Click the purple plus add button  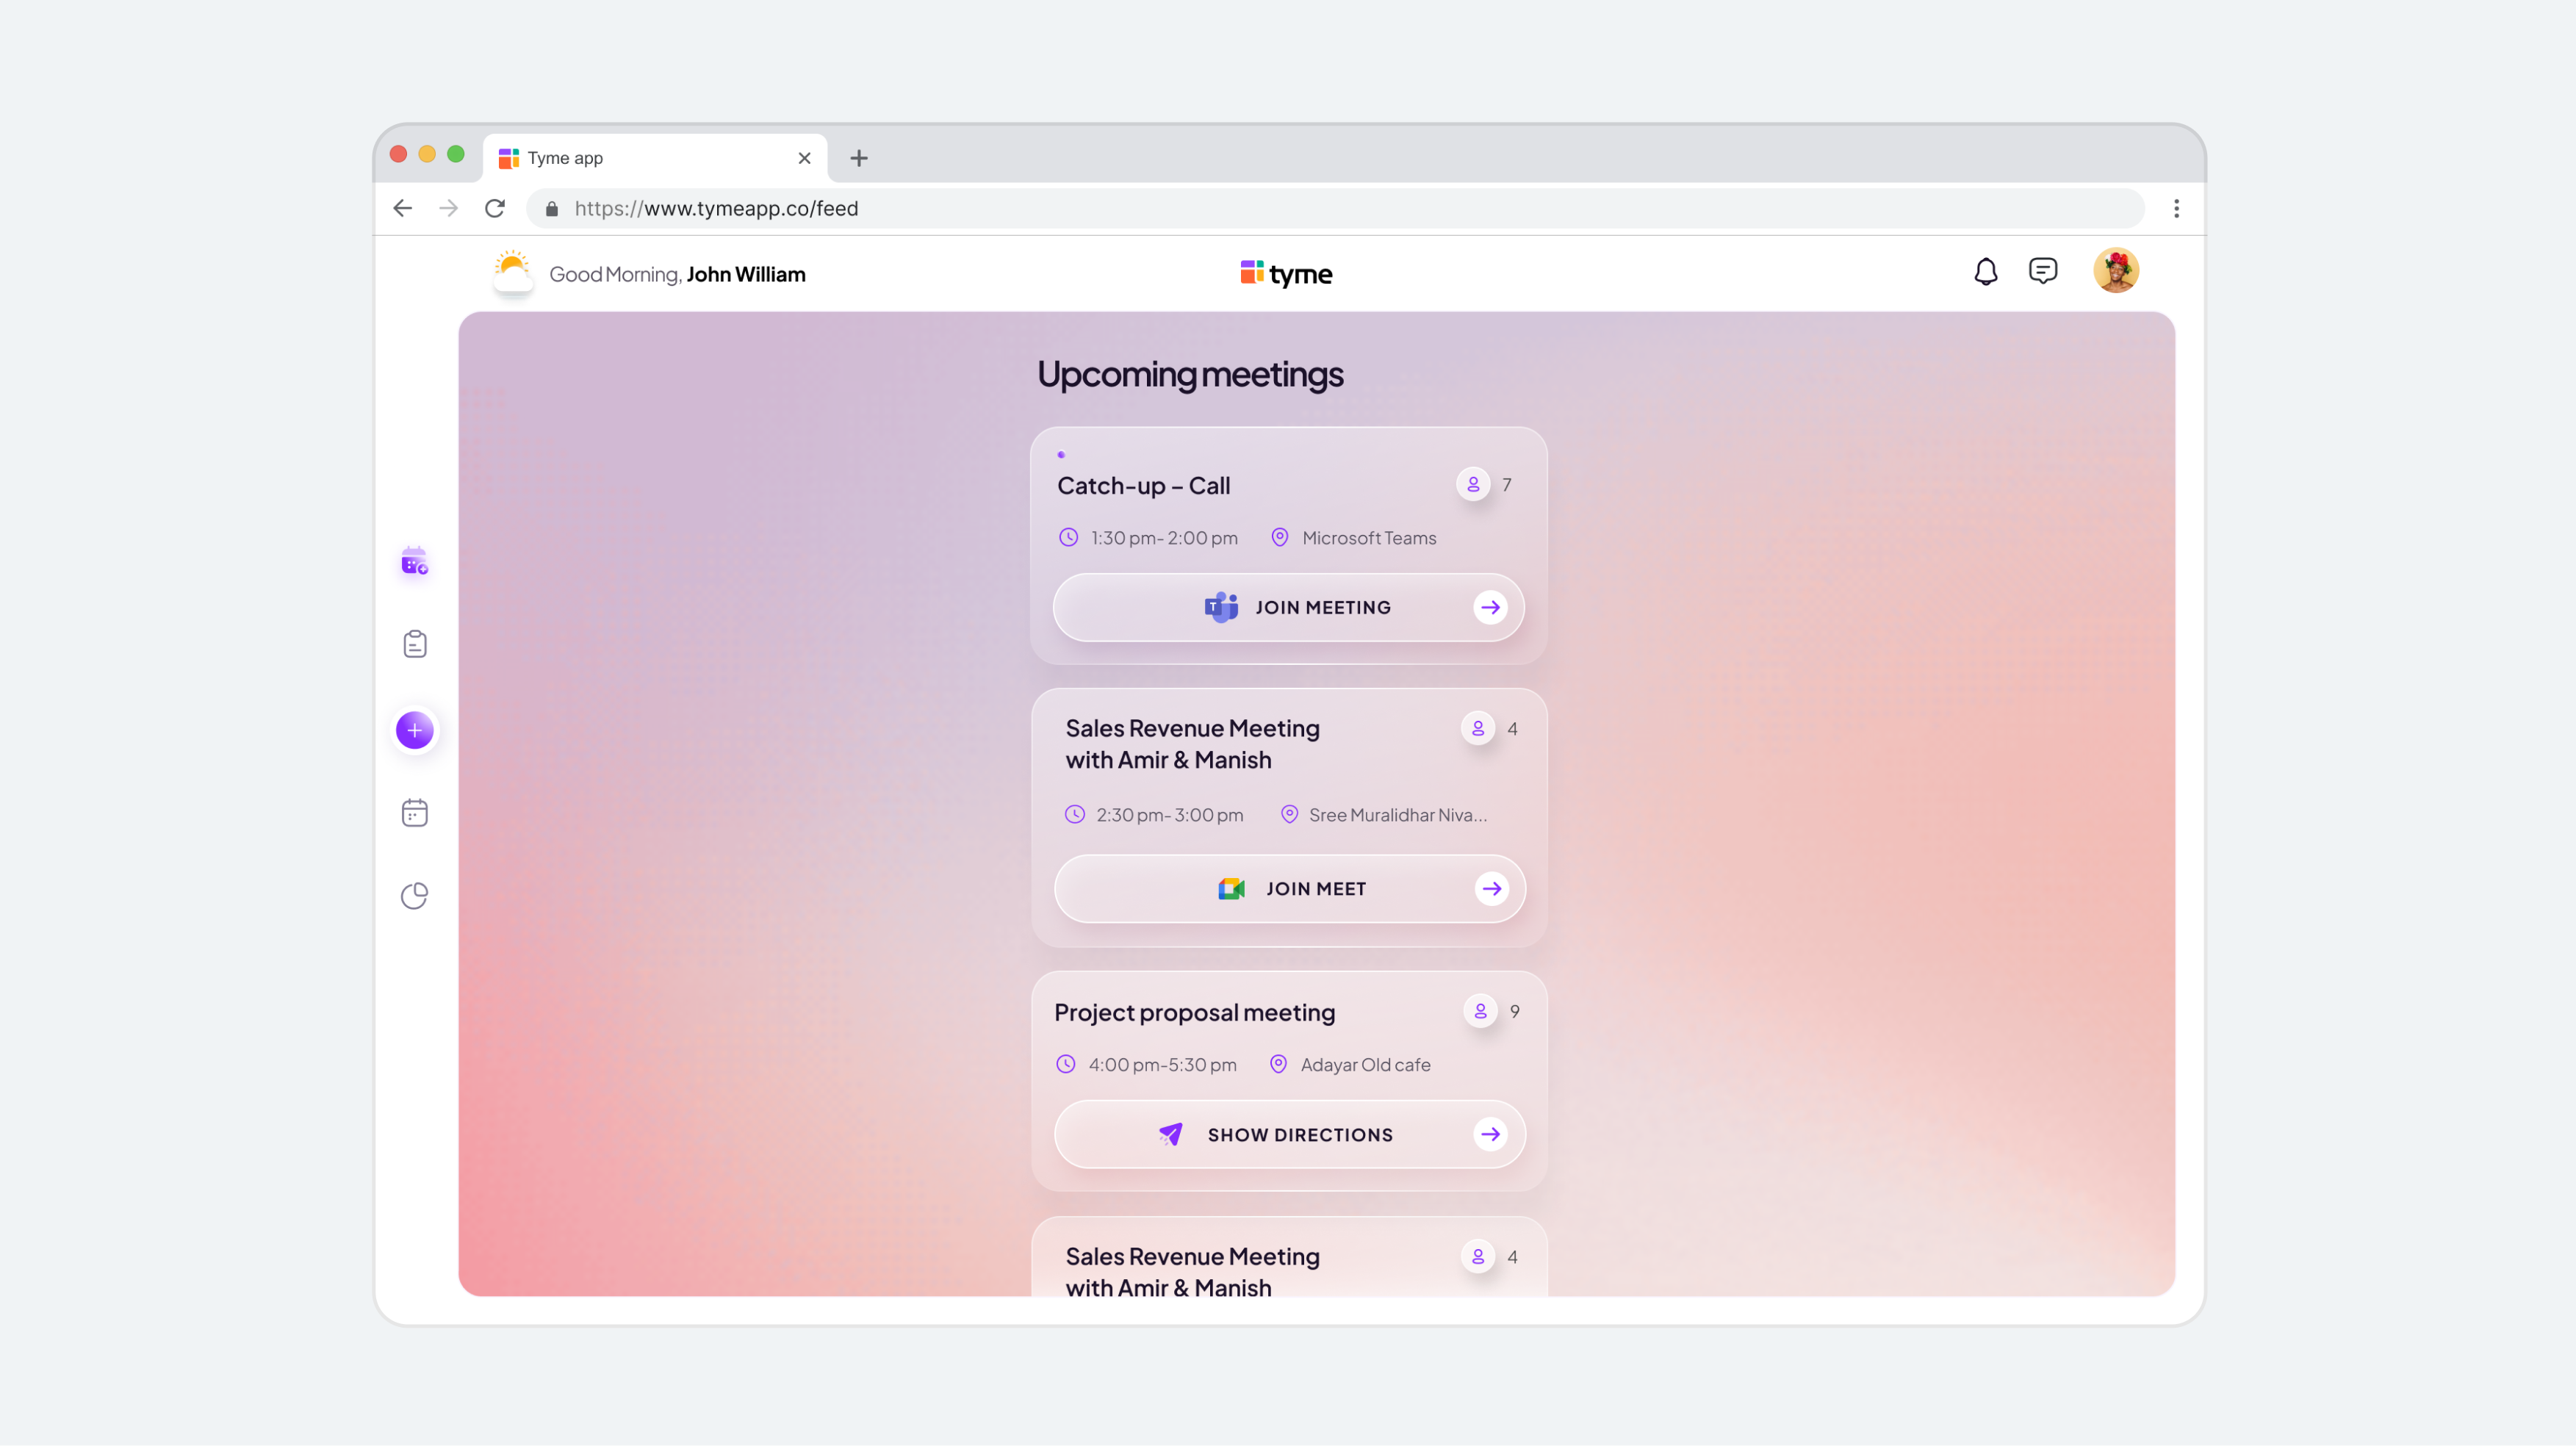[414, 730]
